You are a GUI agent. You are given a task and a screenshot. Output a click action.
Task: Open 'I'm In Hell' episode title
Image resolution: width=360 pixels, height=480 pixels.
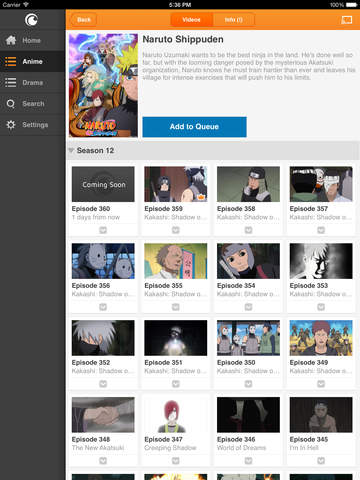point(304,448)
